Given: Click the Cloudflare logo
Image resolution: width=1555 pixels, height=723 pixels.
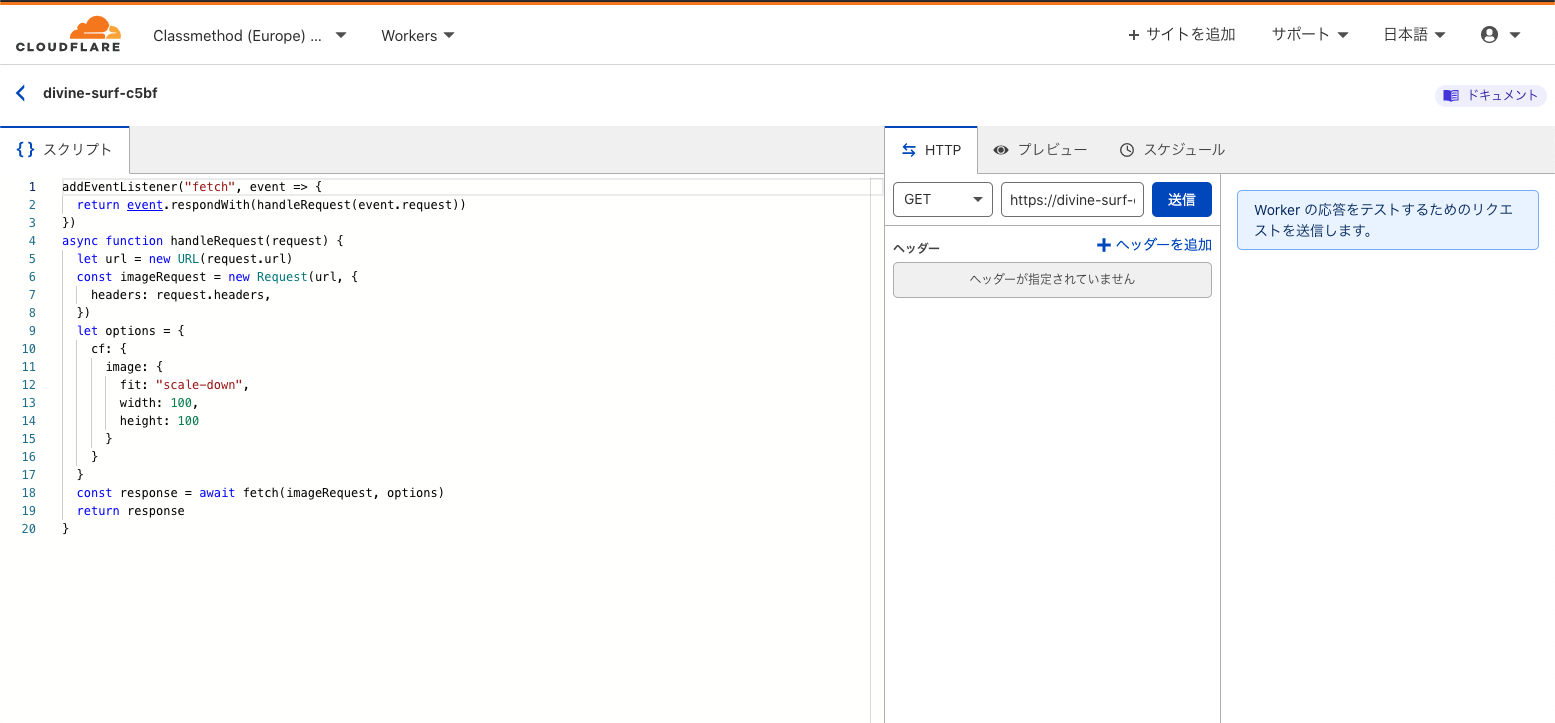Looking at the screenshot, I should 68,34.
